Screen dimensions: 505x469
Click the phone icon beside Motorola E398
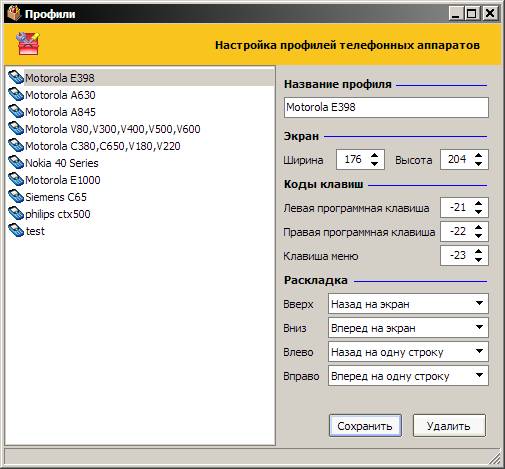(x=16, y=78)
